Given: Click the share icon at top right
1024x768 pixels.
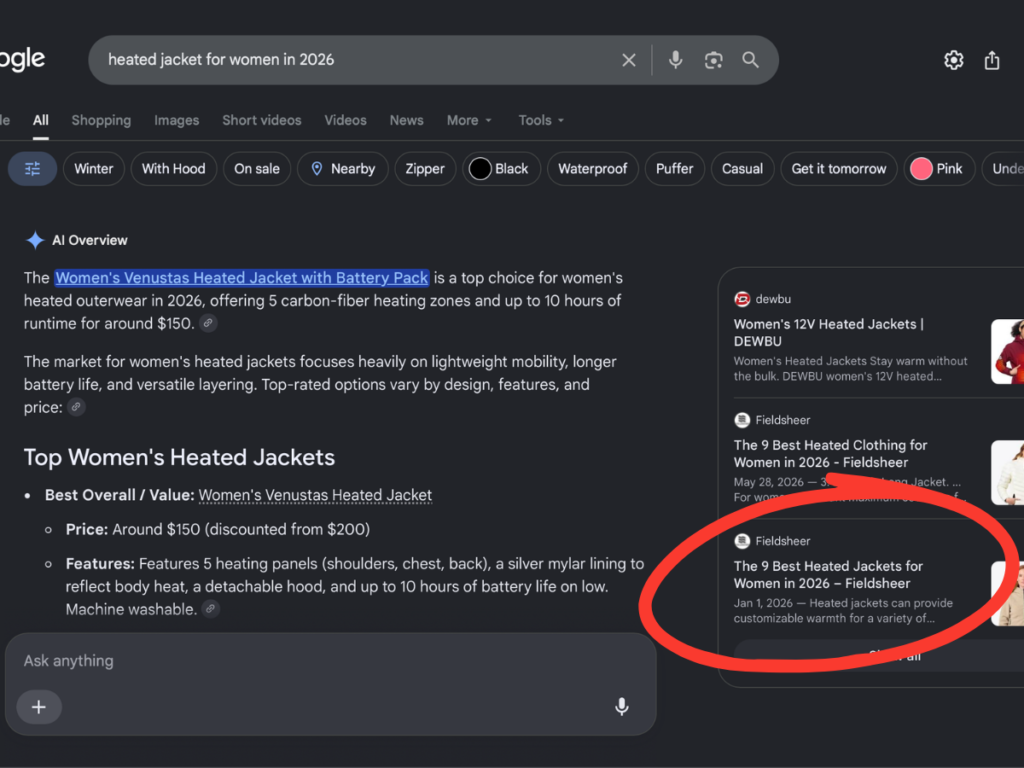Looking at the screenshot, I should pyautogui.click(x=992, y=60).
